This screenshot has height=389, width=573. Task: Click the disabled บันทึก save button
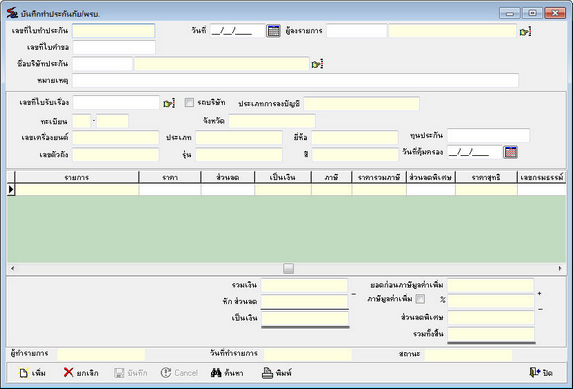(x=131, y=373)
